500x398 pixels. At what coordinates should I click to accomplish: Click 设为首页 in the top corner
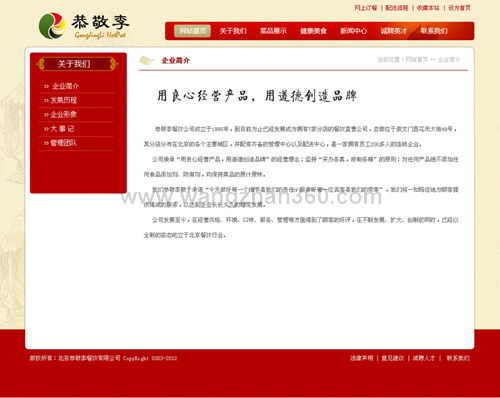(459, 8)
